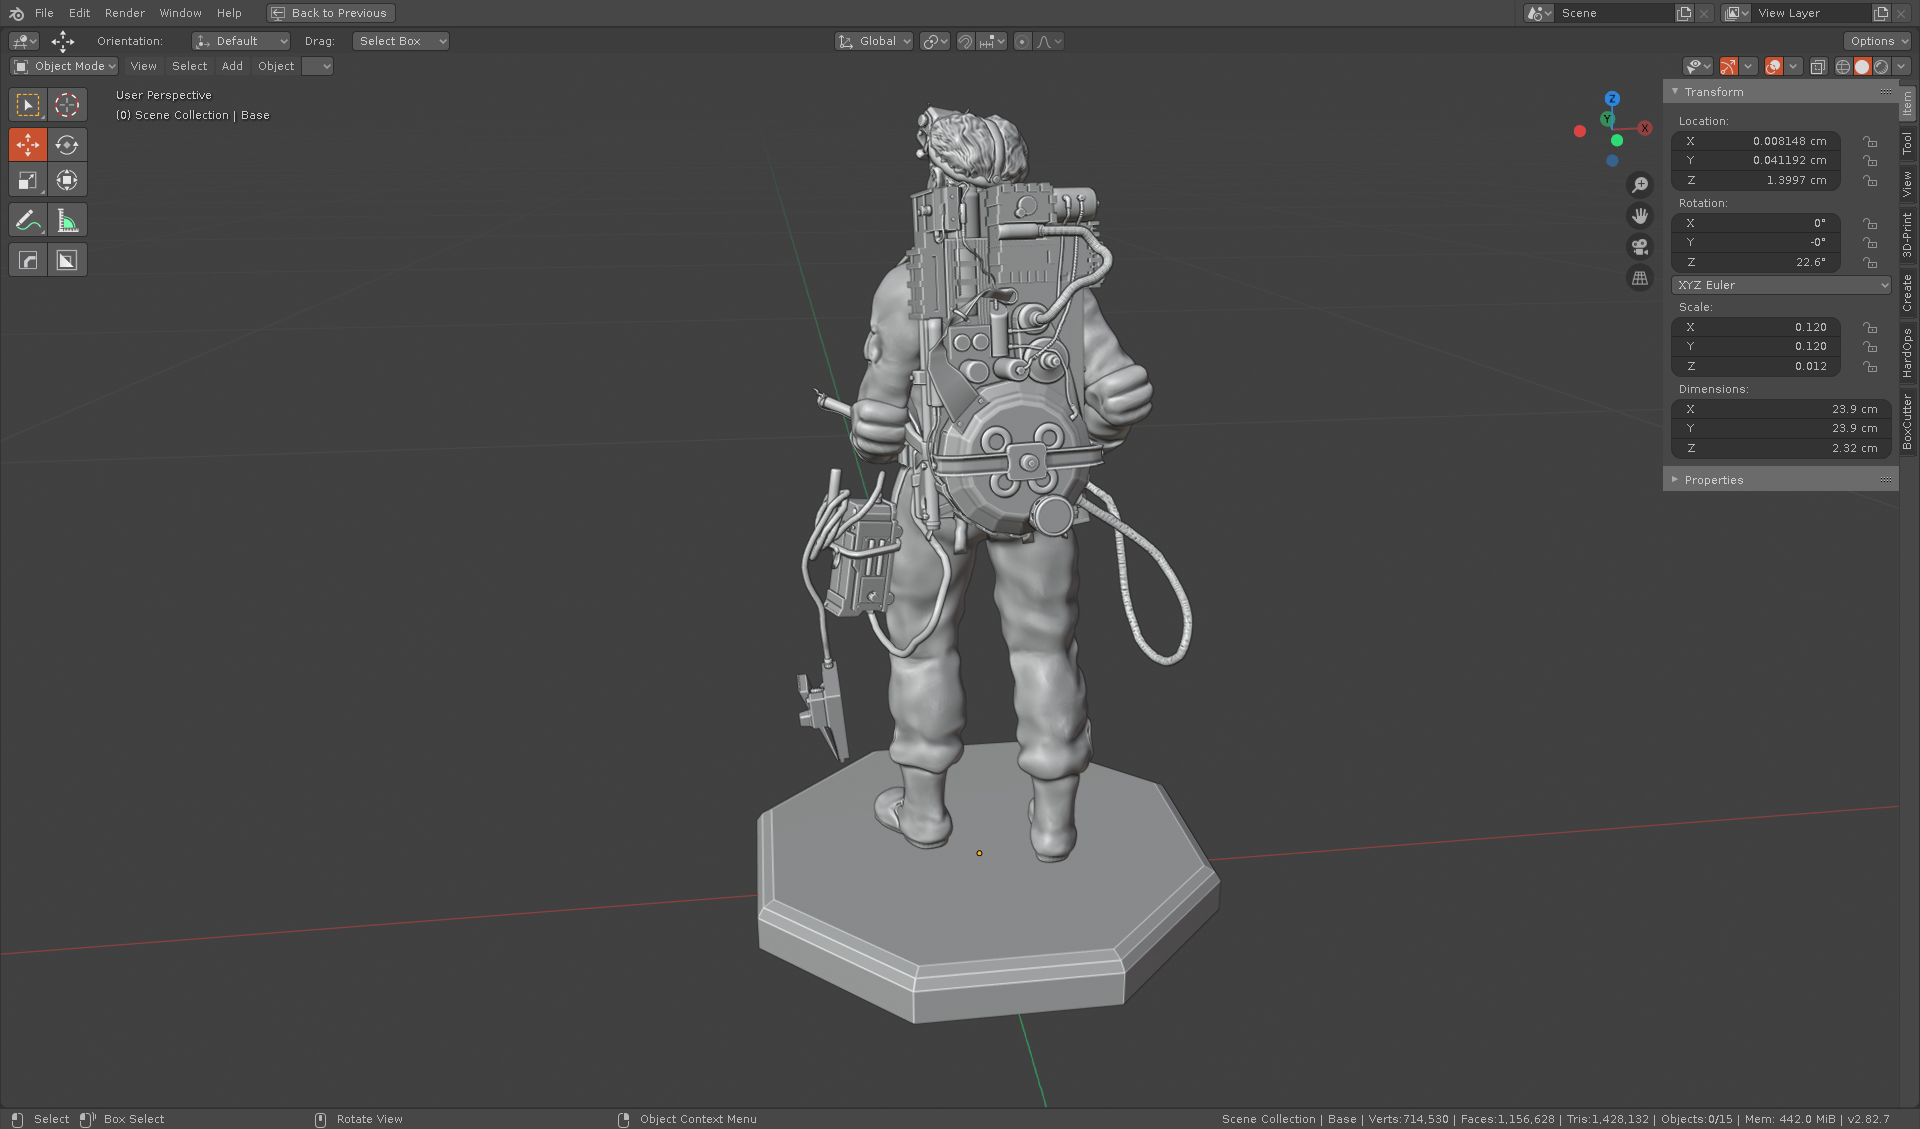Open the transform Orientation dropdown showing Default
This screenshot has width=1920, height=1129.
pos(240,41)
